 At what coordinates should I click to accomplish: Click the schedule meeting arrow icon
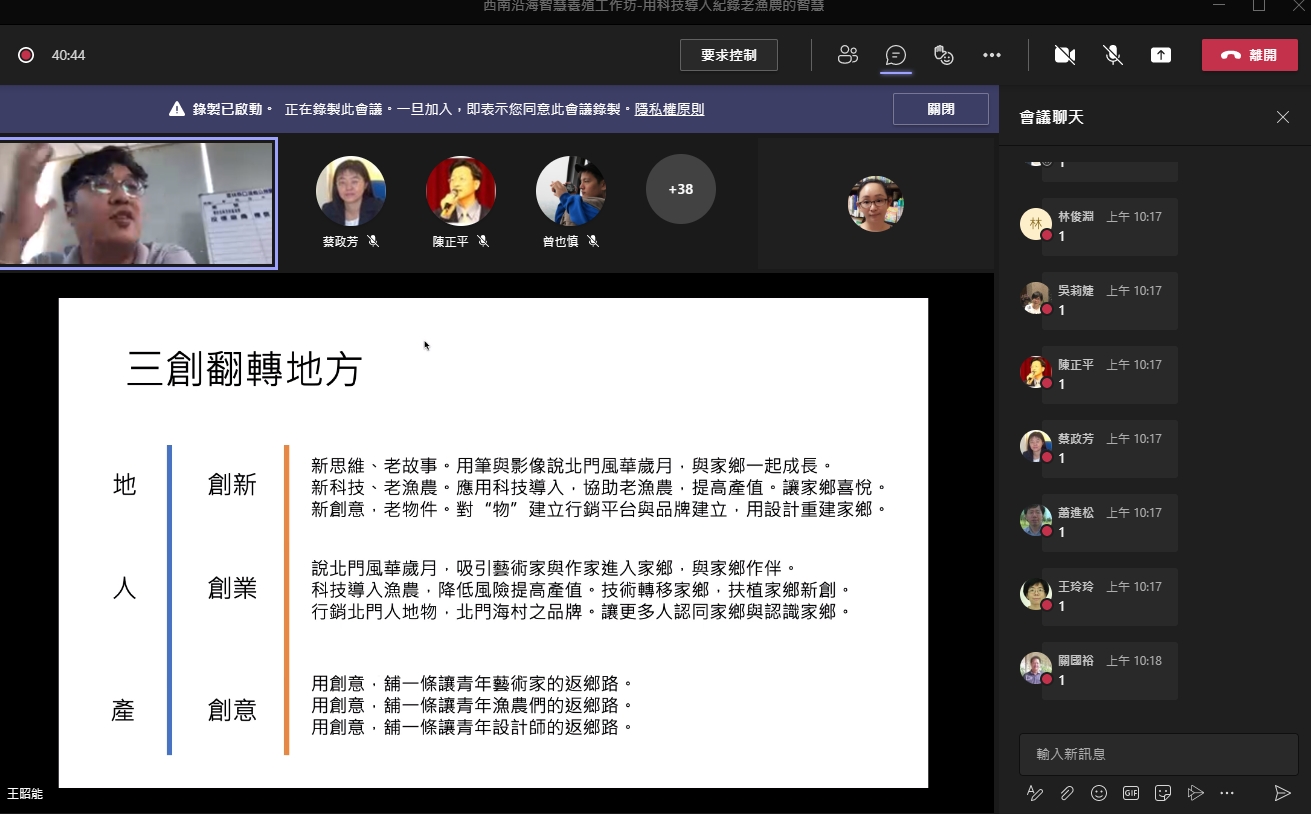pos(1195,793)
